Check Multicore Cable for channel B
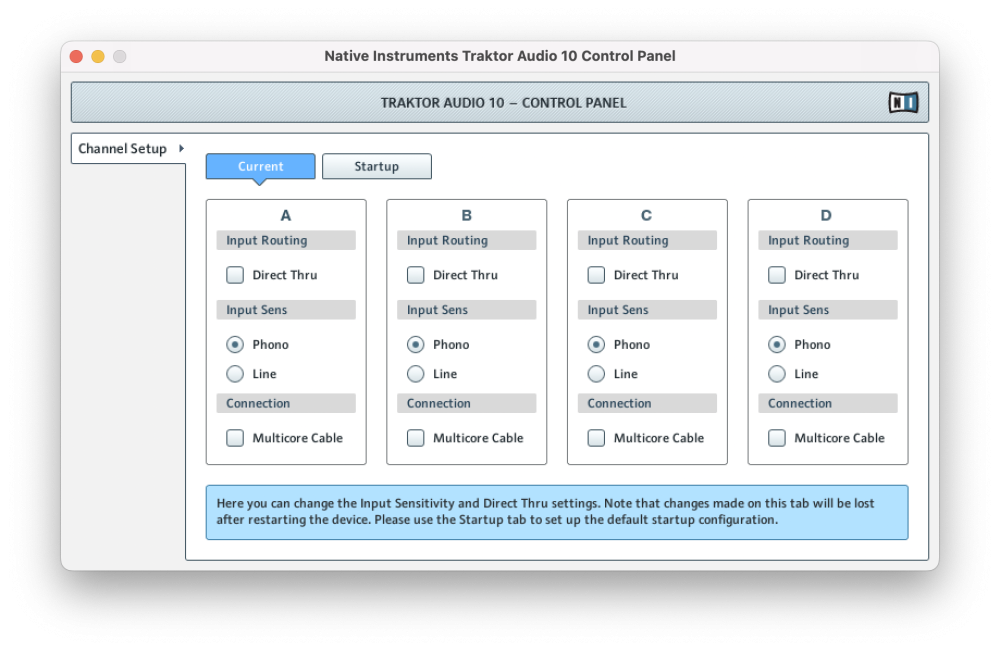1000x651 pixels. [x=416, y=438]
